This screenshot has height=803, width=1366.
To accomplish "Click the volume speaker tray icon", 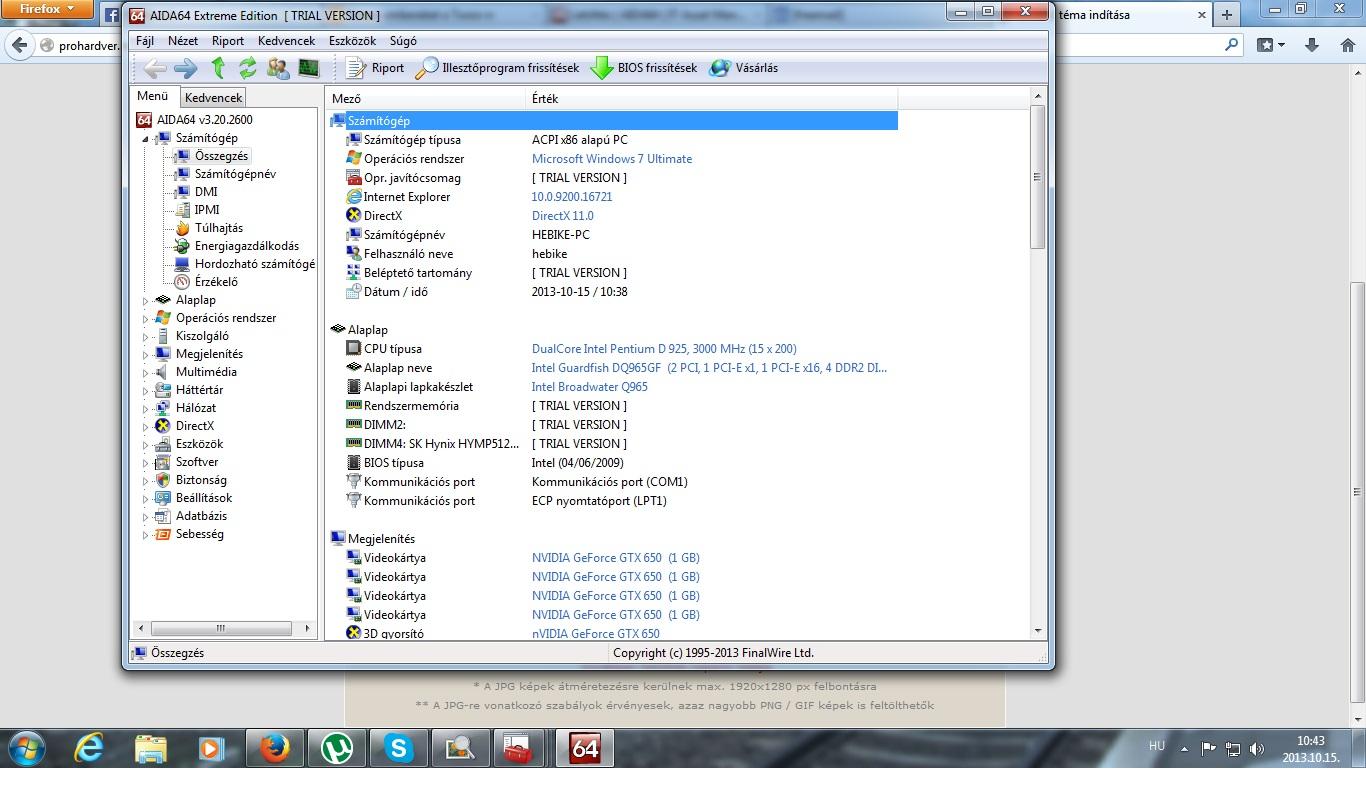I will (x=1257, y=748).
